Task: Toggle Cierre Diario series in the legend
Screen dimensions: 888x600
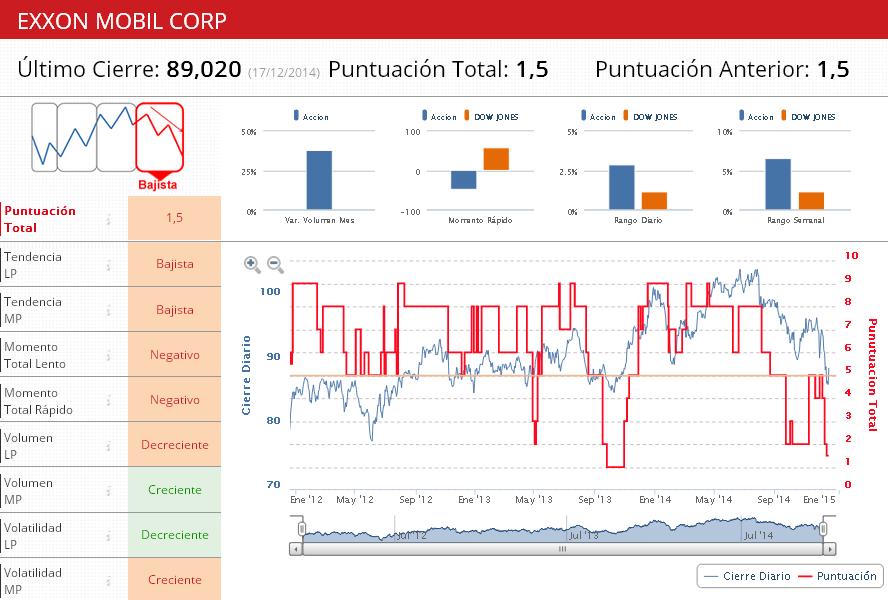Action: coord(747,576)
